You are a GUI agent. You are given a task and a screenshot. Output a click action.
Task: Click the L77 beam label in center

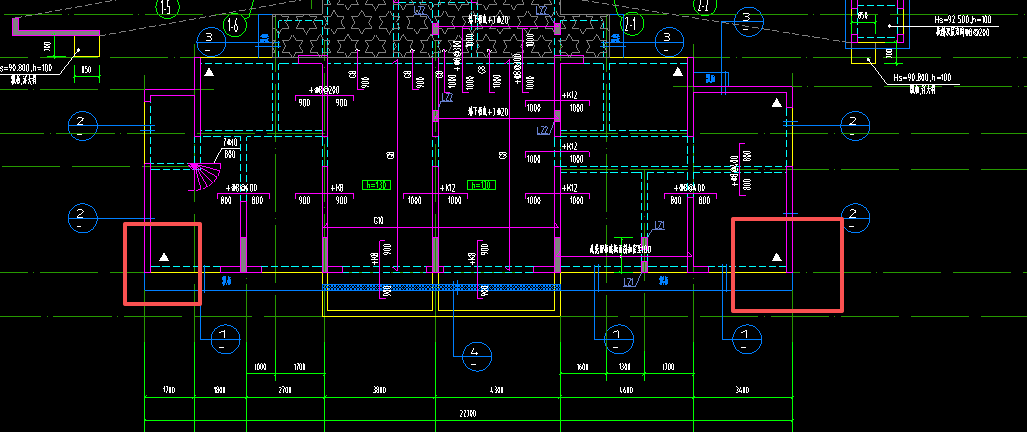click(447, 98)
